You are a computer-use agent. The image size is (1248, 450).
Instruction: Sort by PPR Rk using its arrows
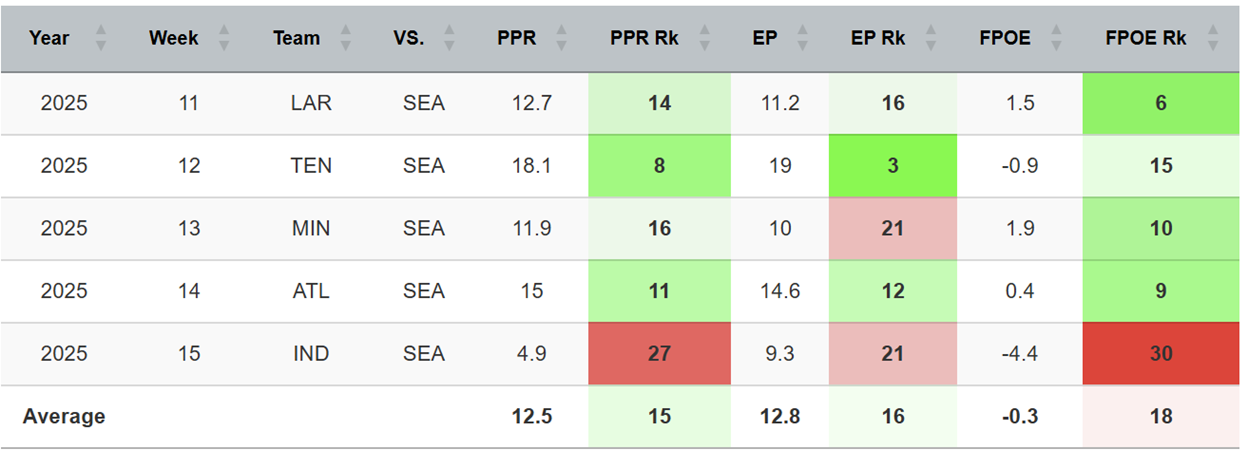(x=705, y=39)
